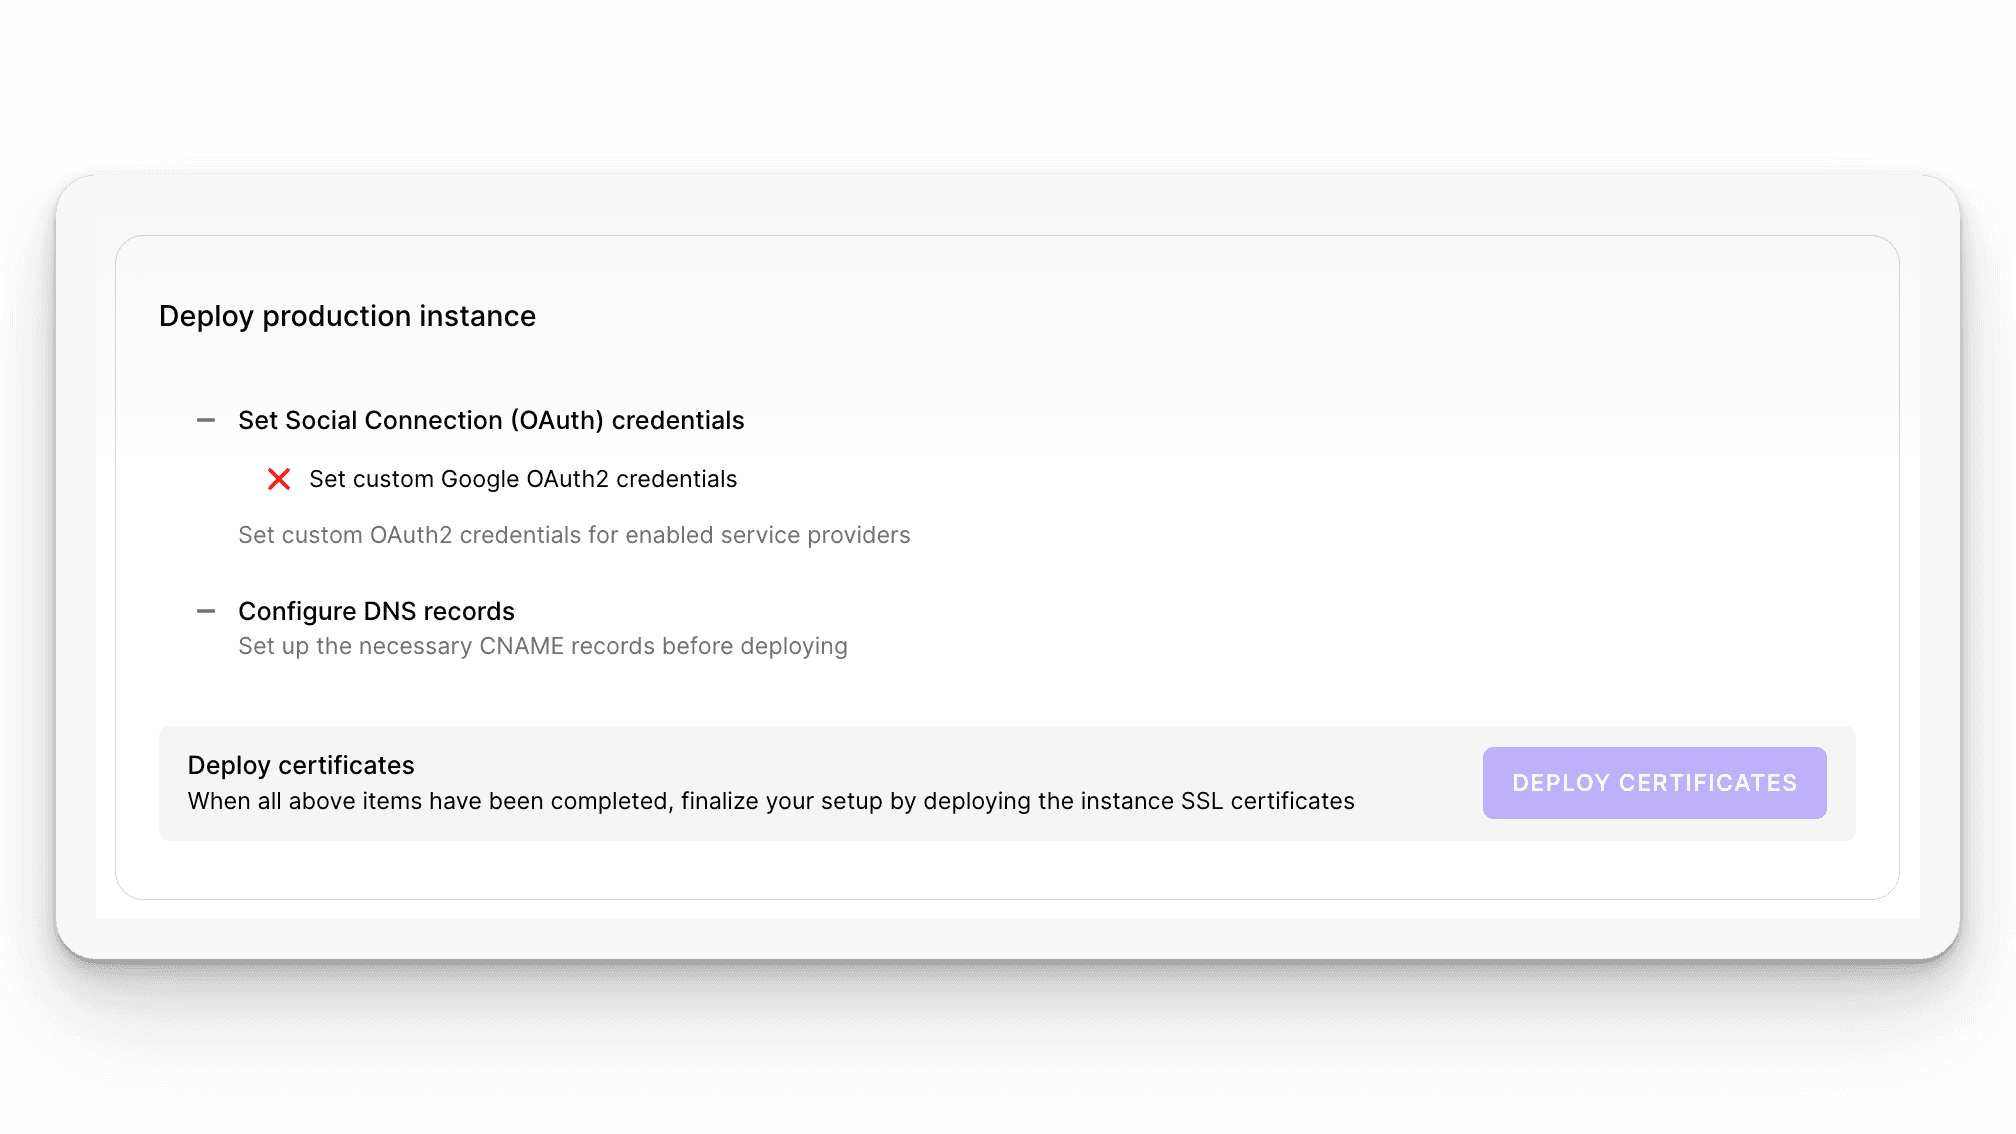The width and height of the screenshot is (2016, 1134).
Task: Click the incomplete status mark for Google OAuth2
Action: [279, 479]
